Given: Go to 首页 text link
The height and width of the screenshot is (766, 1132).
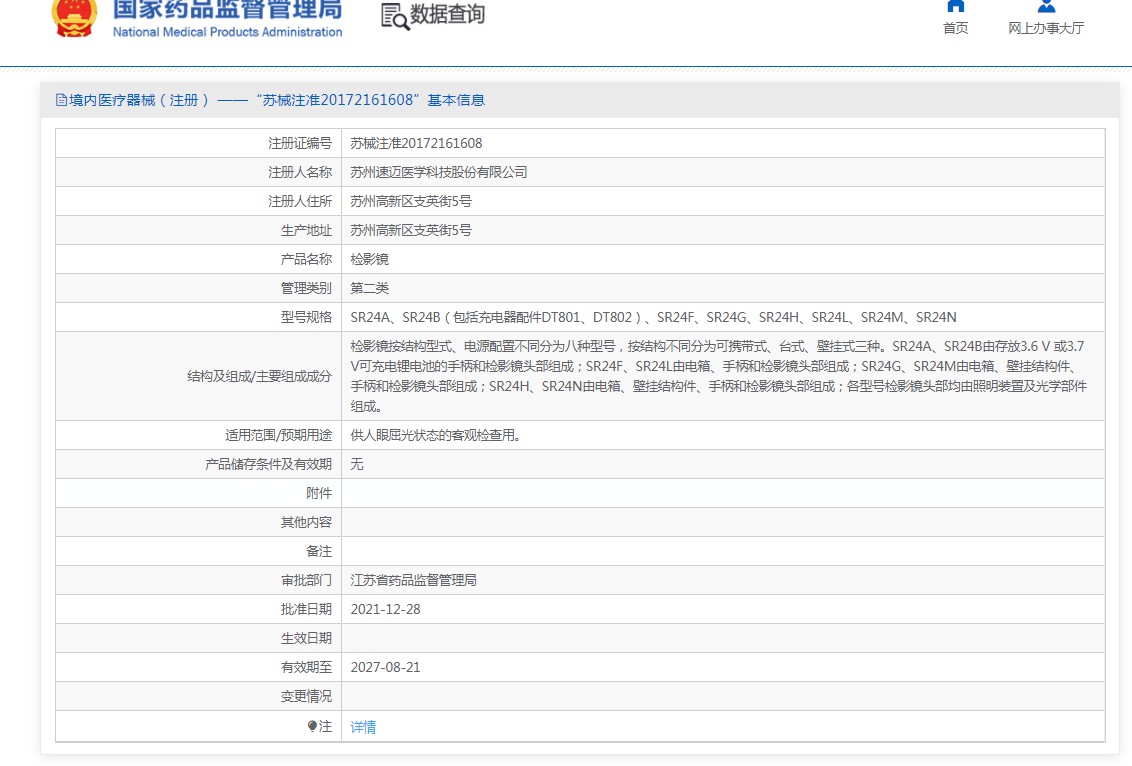Looking at the screenshot, I should click(x=955, y=28).
